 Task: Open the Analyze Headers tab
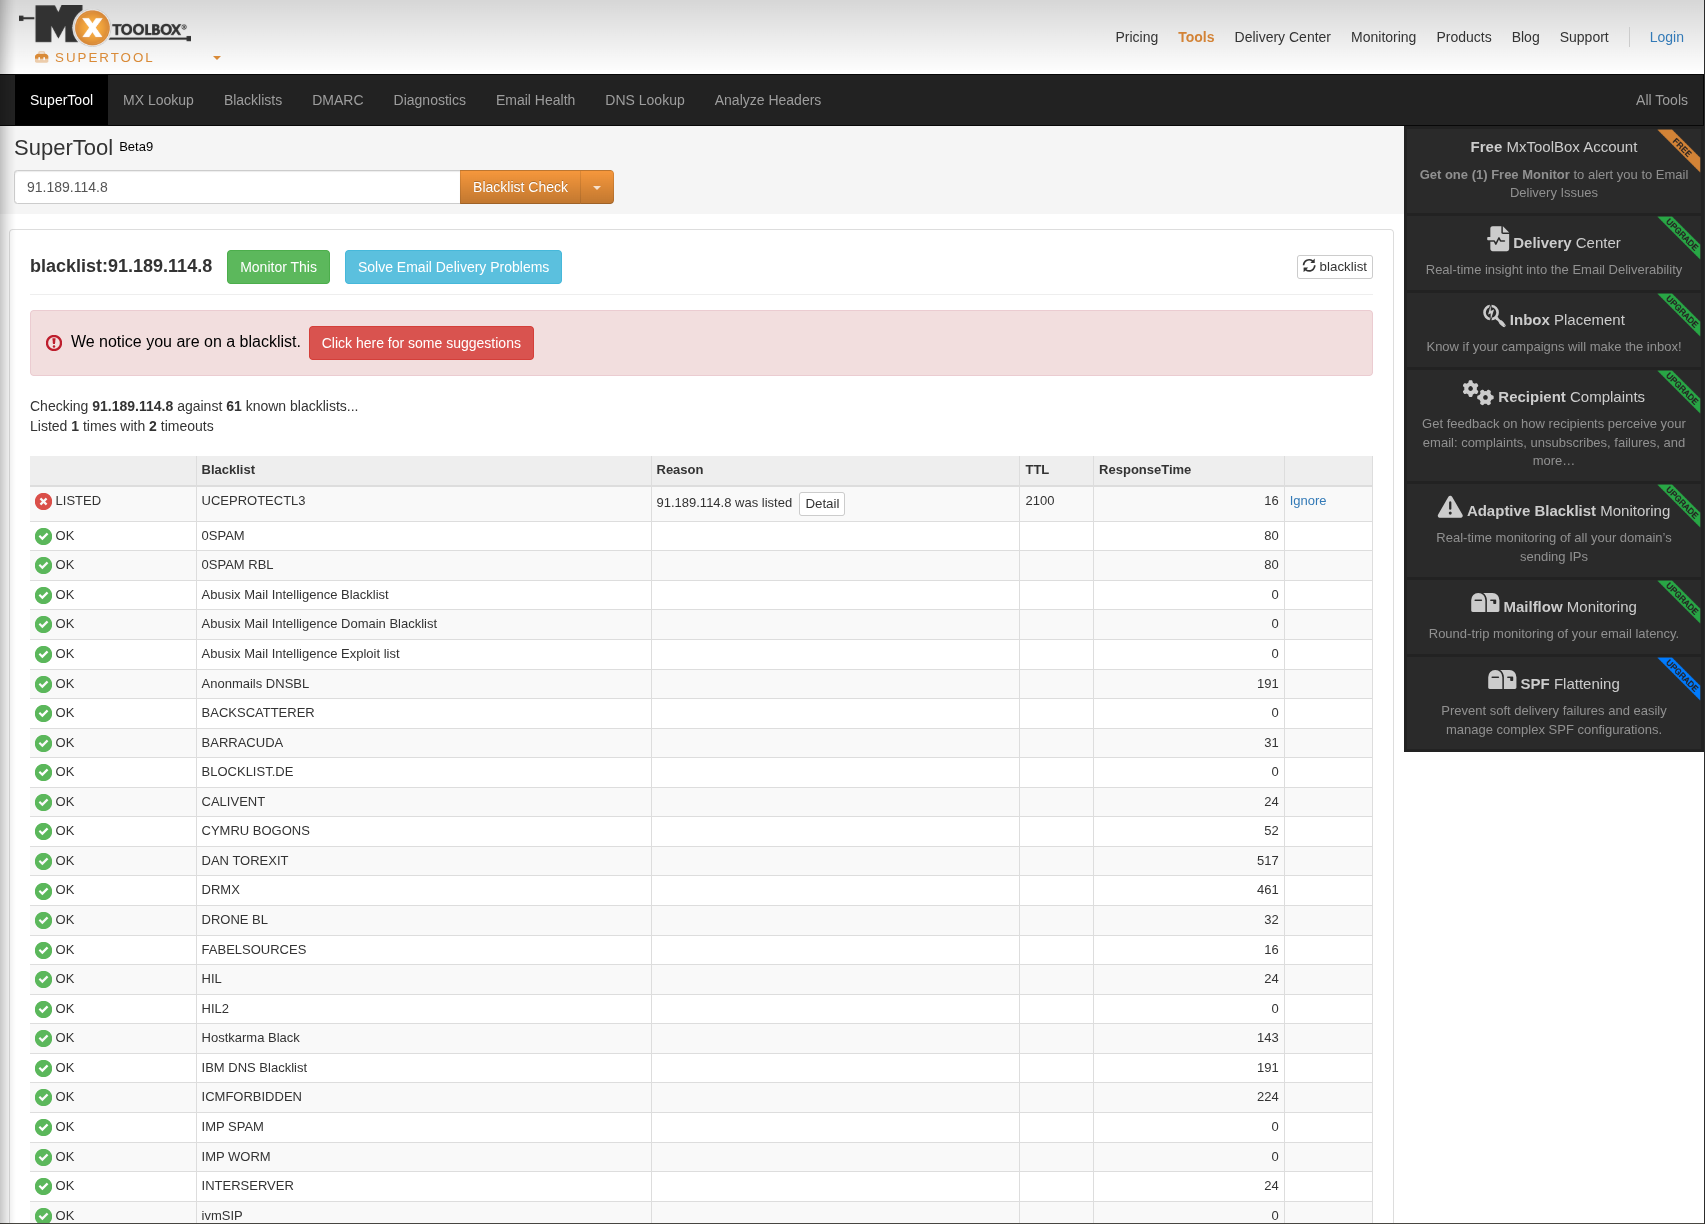[x=768, y=100]
